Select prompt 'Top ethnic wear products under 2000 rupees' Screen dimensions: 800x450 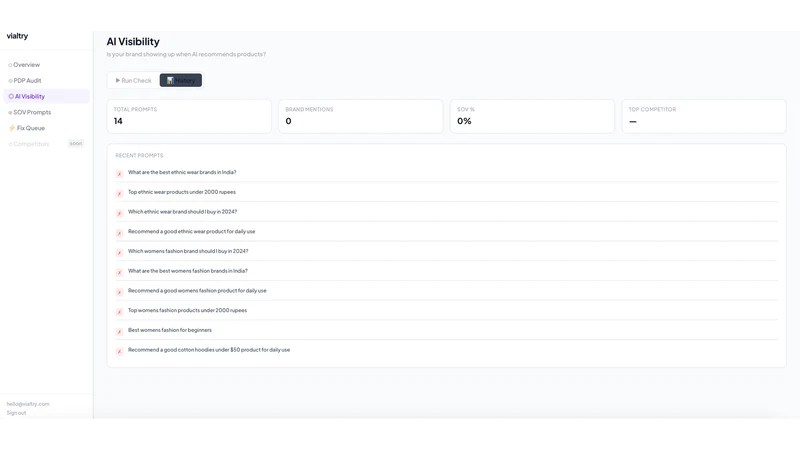(182, 192)
